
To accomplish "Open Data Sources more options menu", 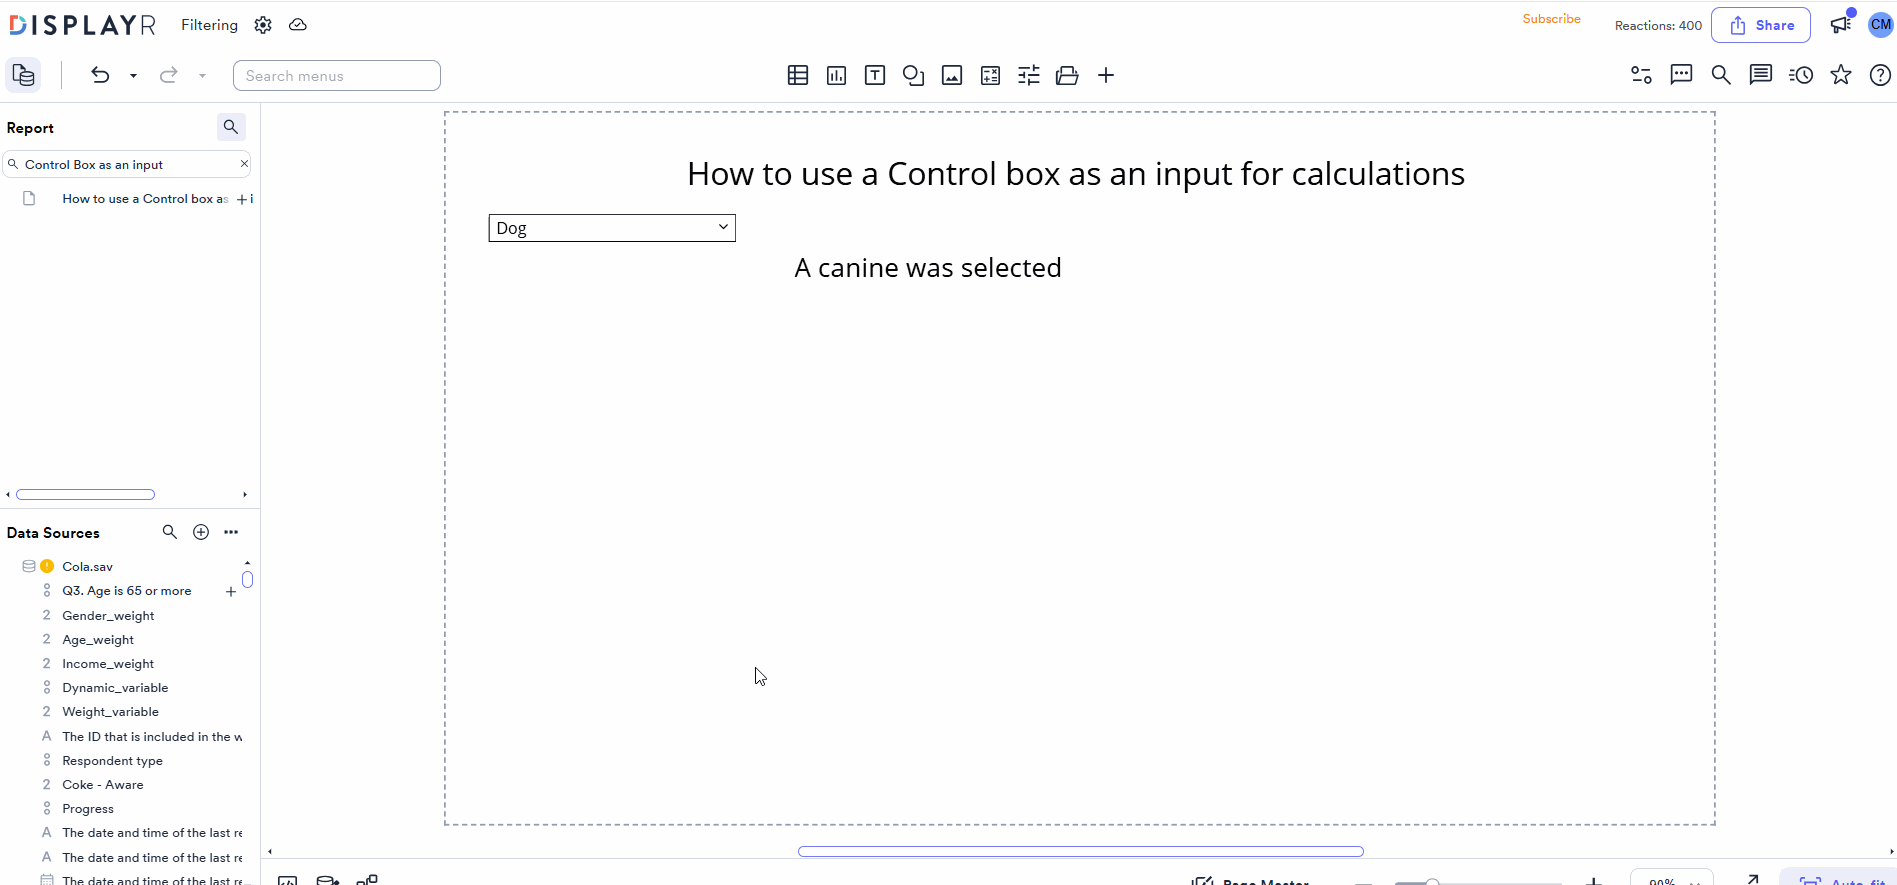I will (x=231, y=532).
